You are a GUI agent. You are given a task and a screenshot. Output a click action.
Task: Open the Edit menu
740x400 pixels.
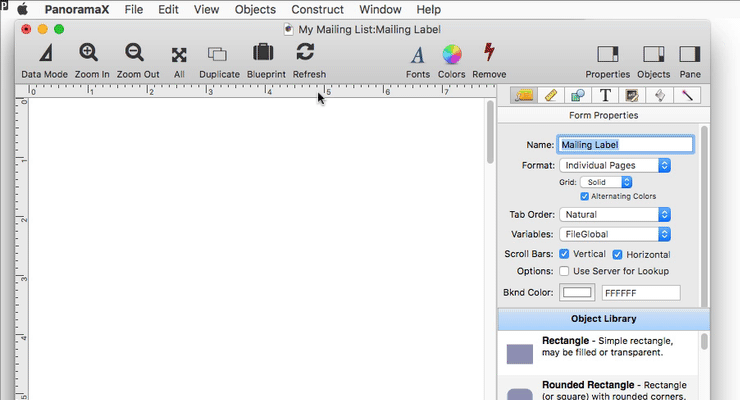[x=168, y=9]
